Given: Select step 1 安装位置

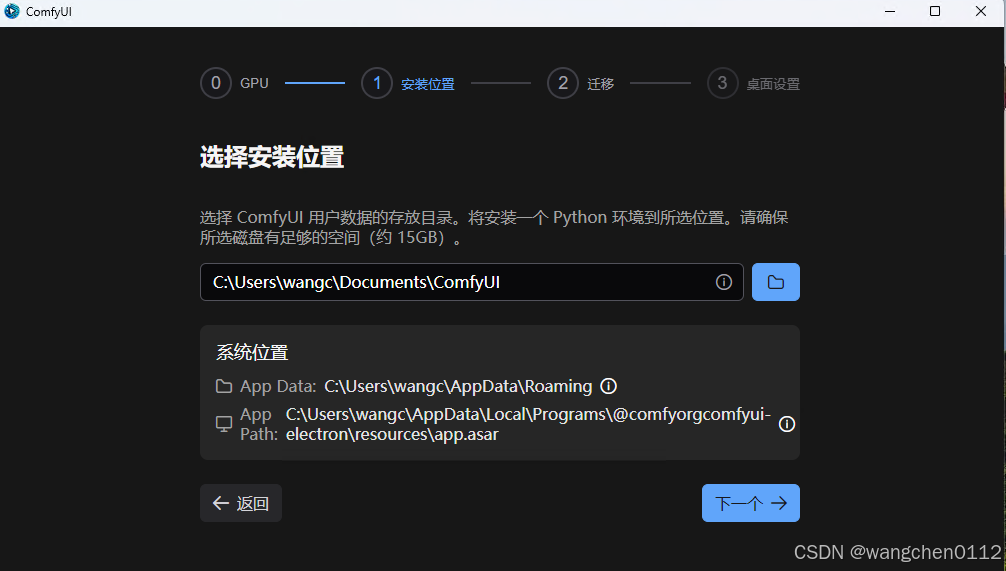Looking at the screenshot, I should pyautogui.click(x=408, y=83).
